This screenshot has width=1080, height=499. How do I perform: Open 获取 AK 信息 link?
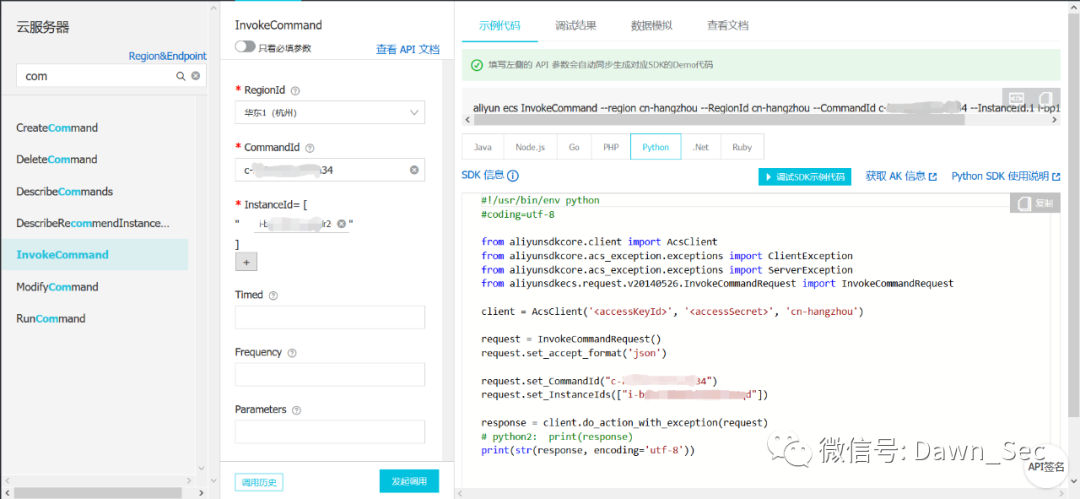901,176
